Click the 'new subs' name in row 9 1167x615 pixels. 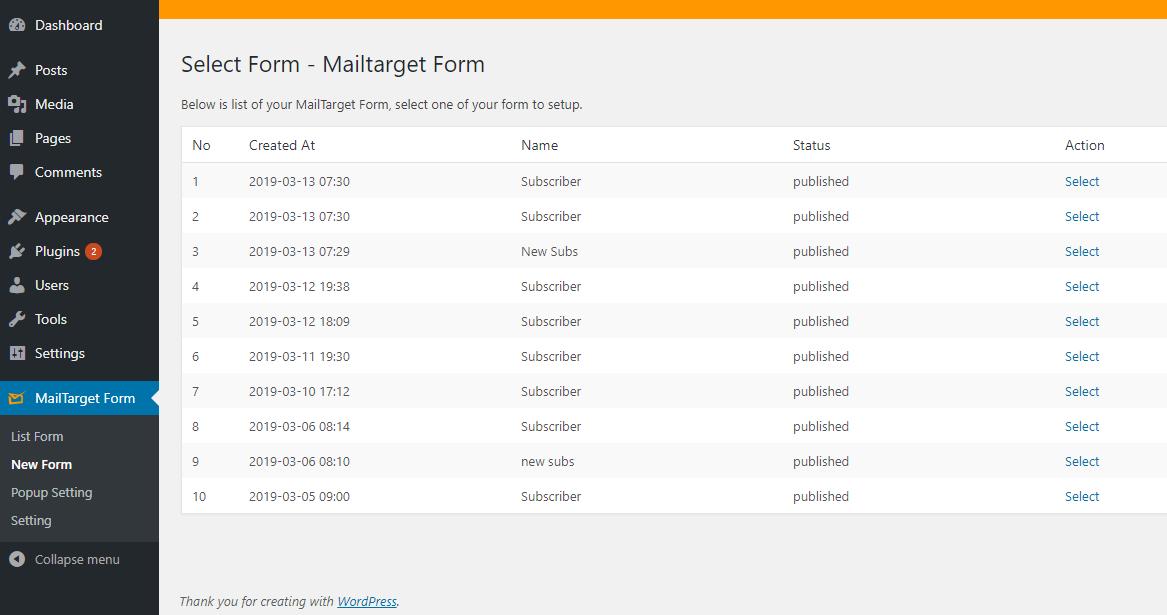548,462
